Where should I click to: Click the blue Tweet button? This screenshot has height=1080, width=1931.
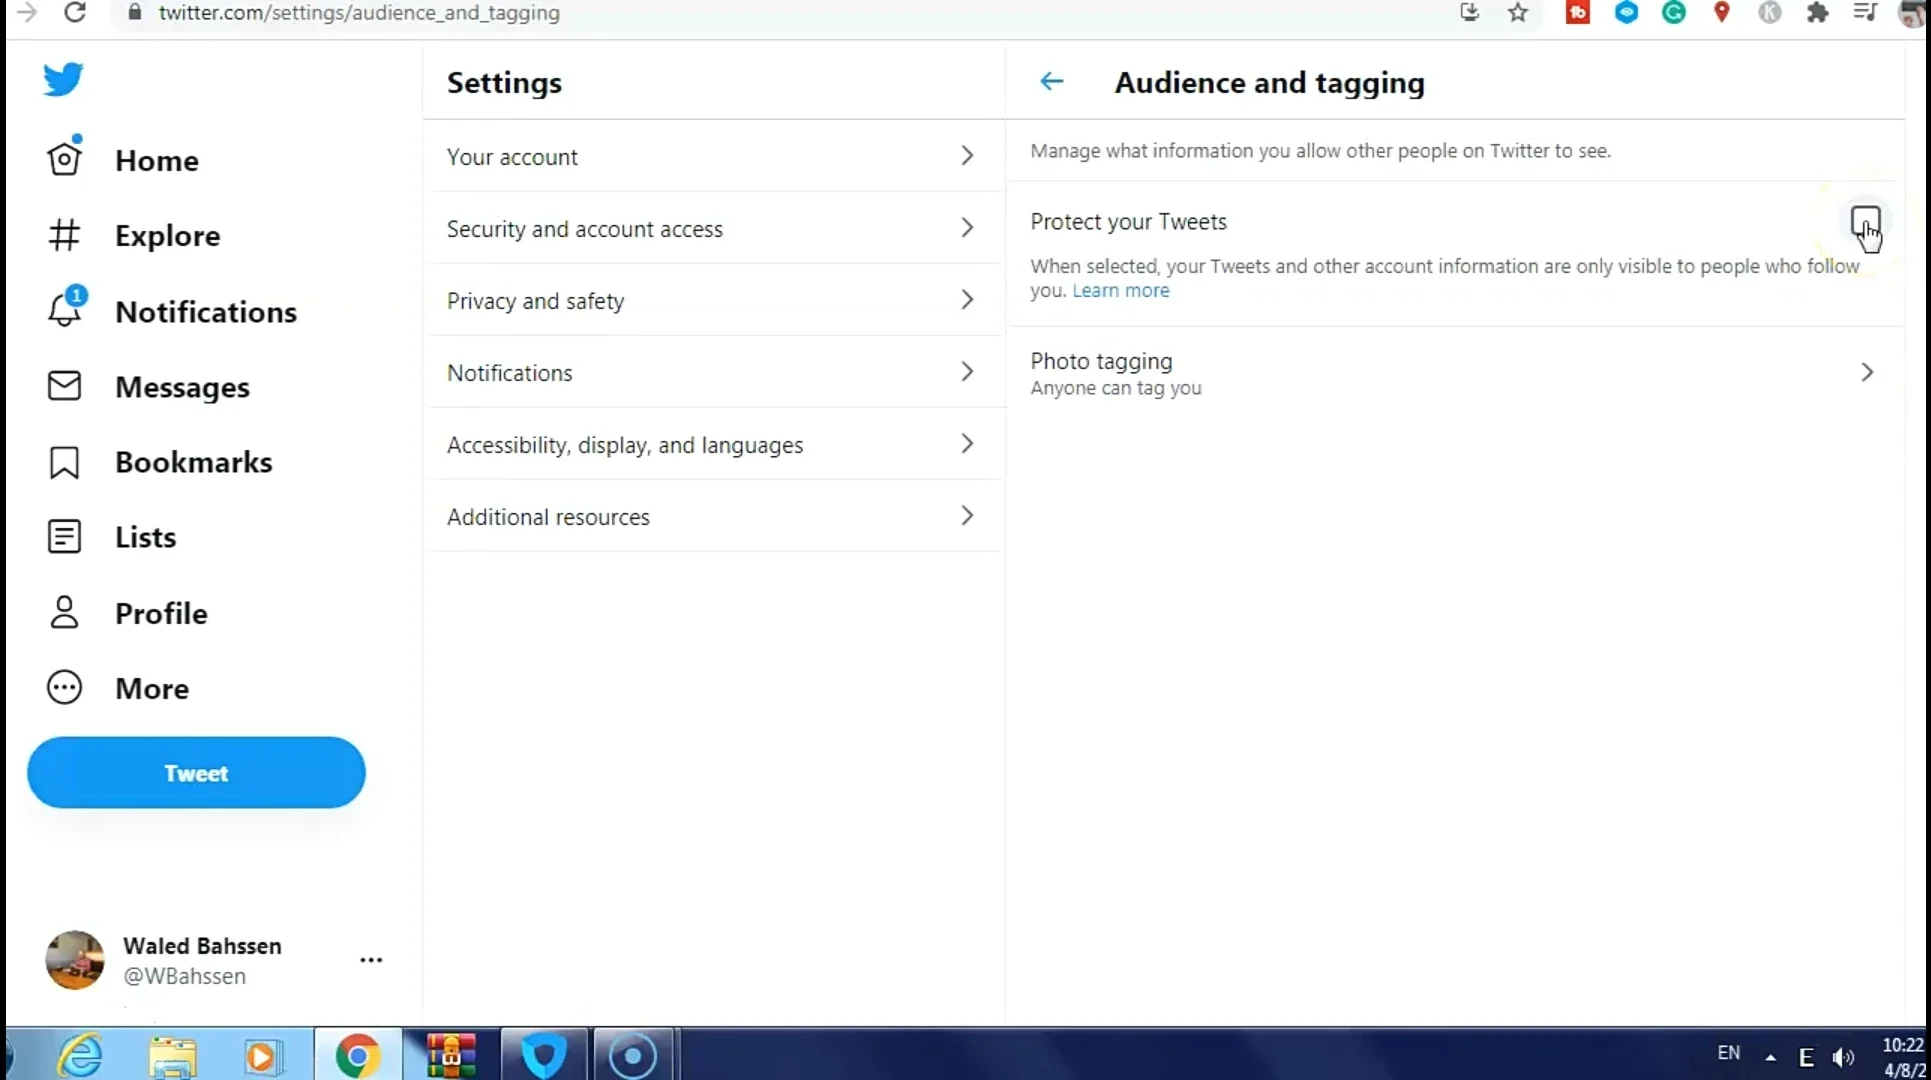[x=196, y=772]
